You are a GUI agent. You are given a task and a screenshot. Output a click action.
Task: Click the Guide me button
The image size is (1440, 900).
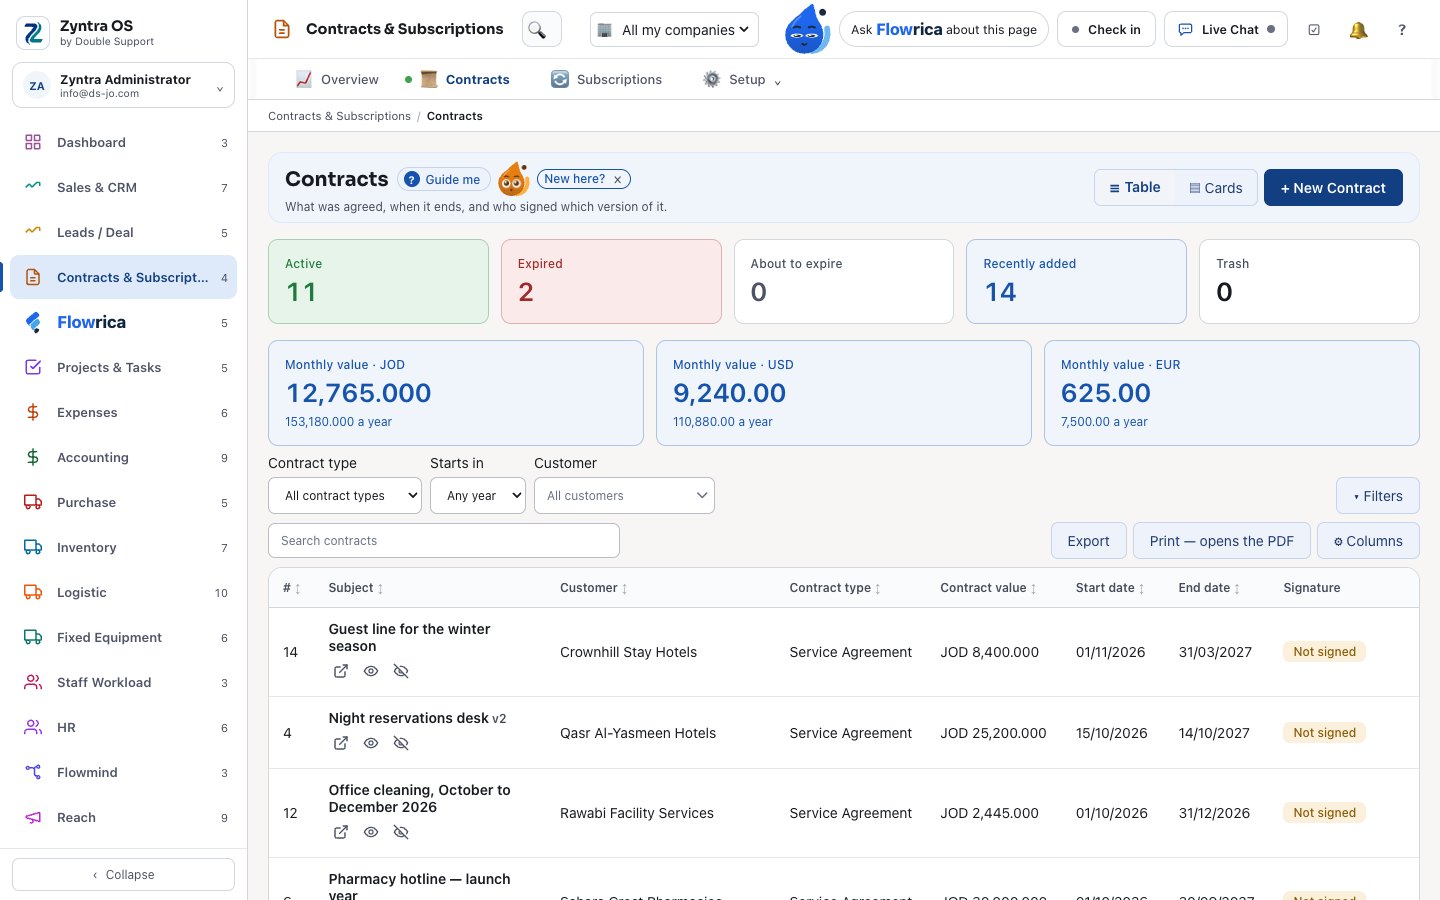pyautogui.click(x=444, y=179)
